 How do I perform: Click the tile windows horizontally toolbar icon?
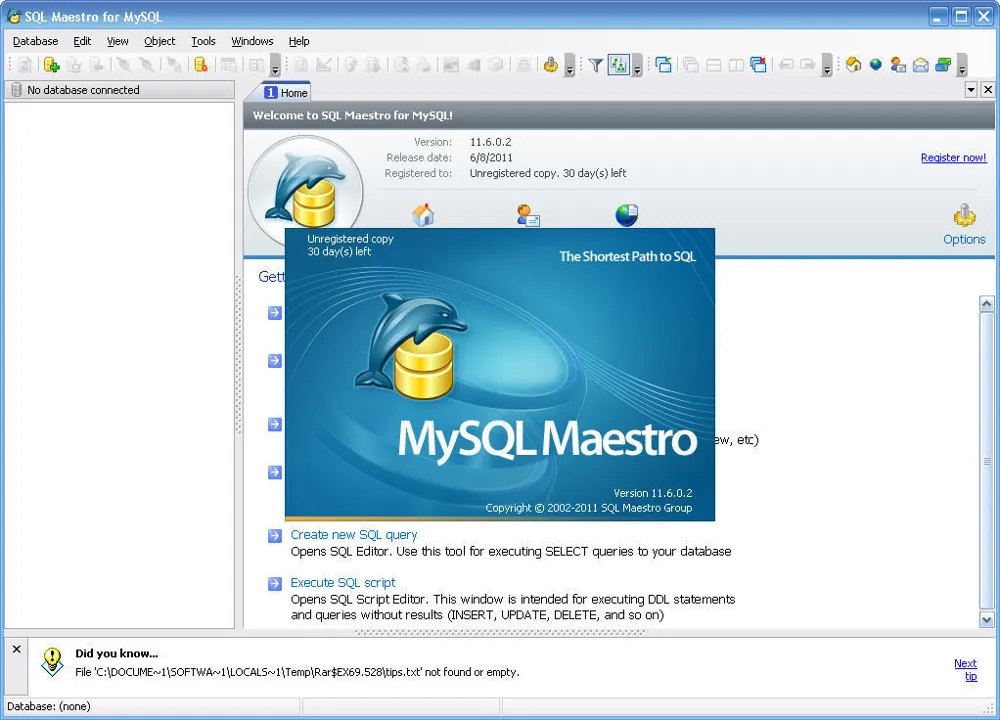[x=714, y=64]
